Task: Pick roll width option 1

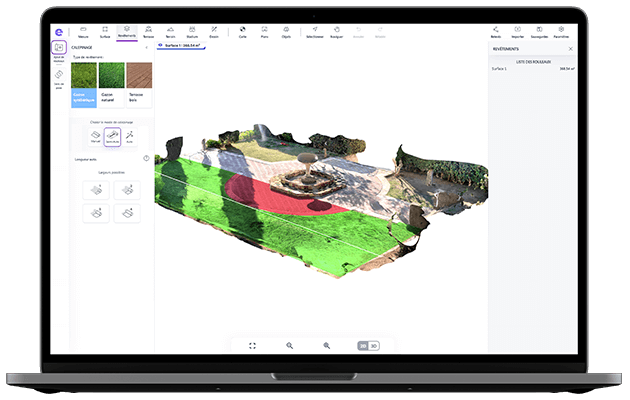Action: [96, 190]
